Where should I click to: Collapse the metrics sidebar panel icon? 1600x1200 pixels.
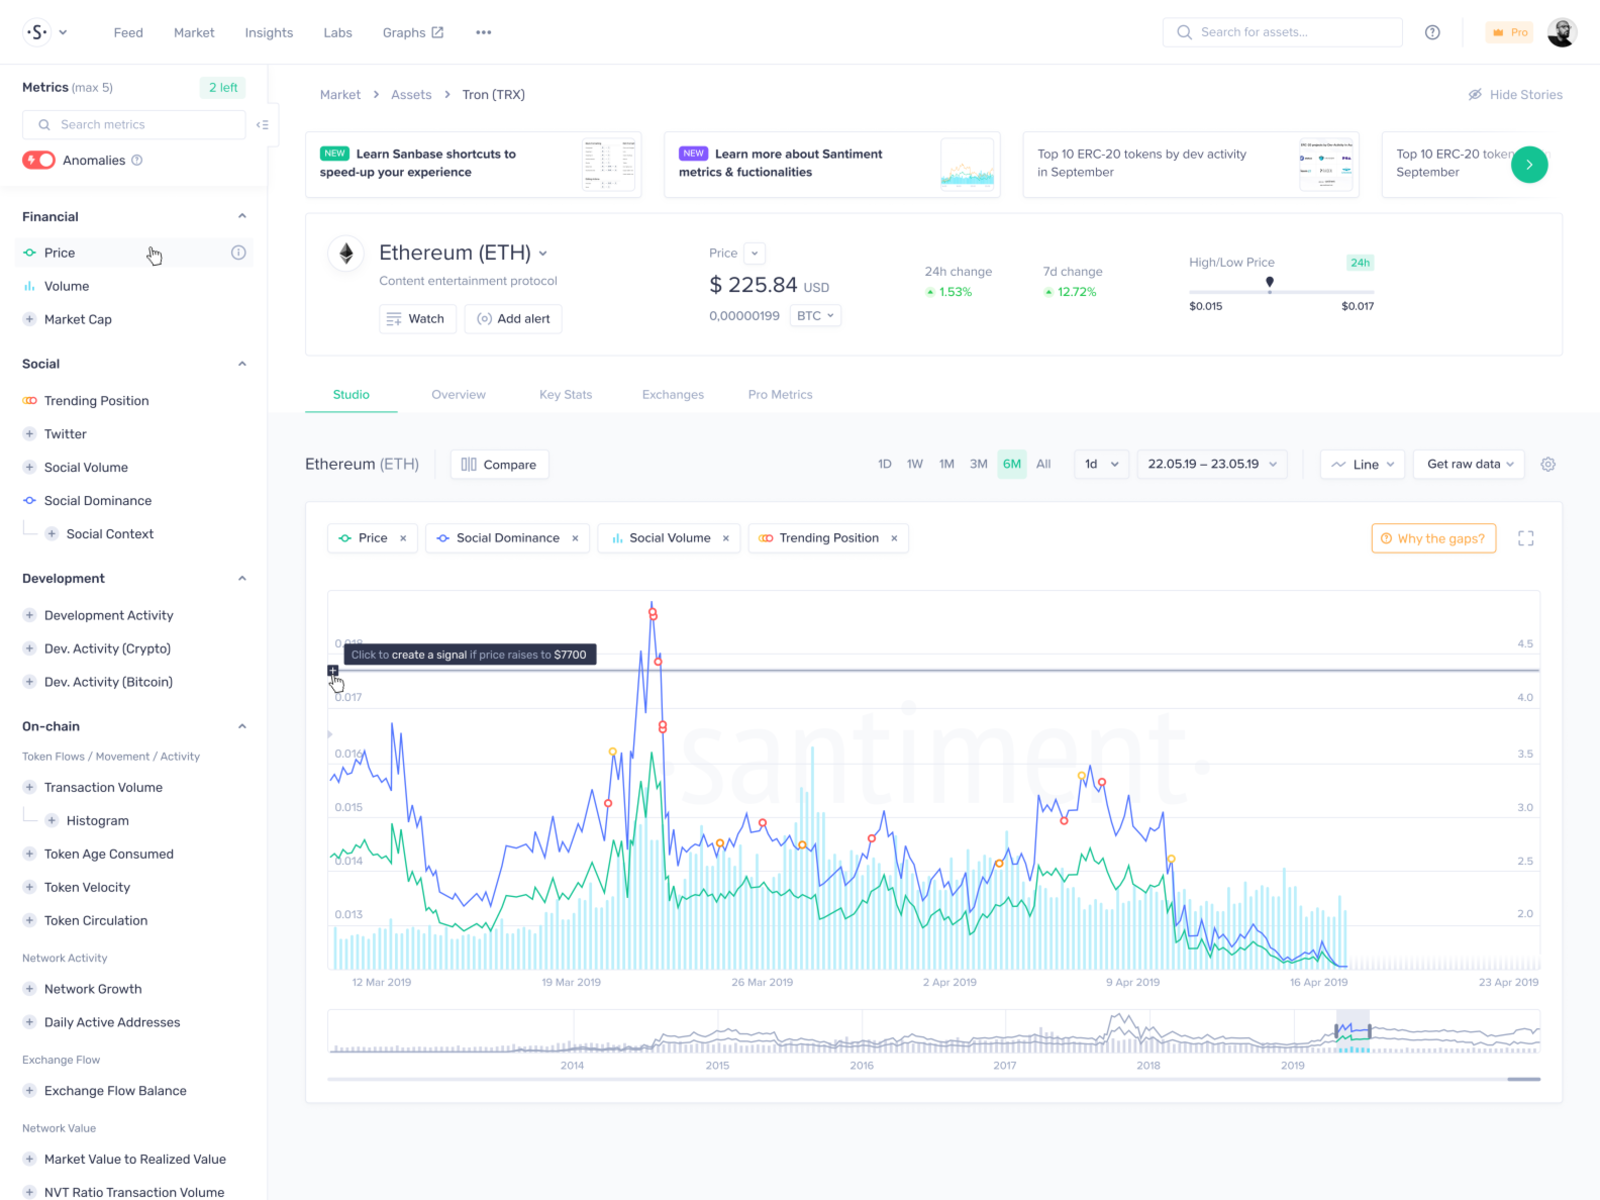262,125
